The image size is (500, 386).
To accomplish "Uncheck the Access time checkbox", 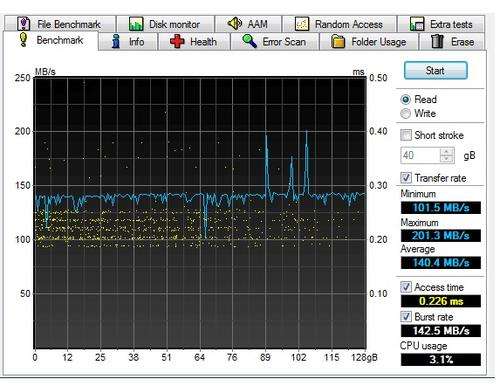I will pos(406,287).
